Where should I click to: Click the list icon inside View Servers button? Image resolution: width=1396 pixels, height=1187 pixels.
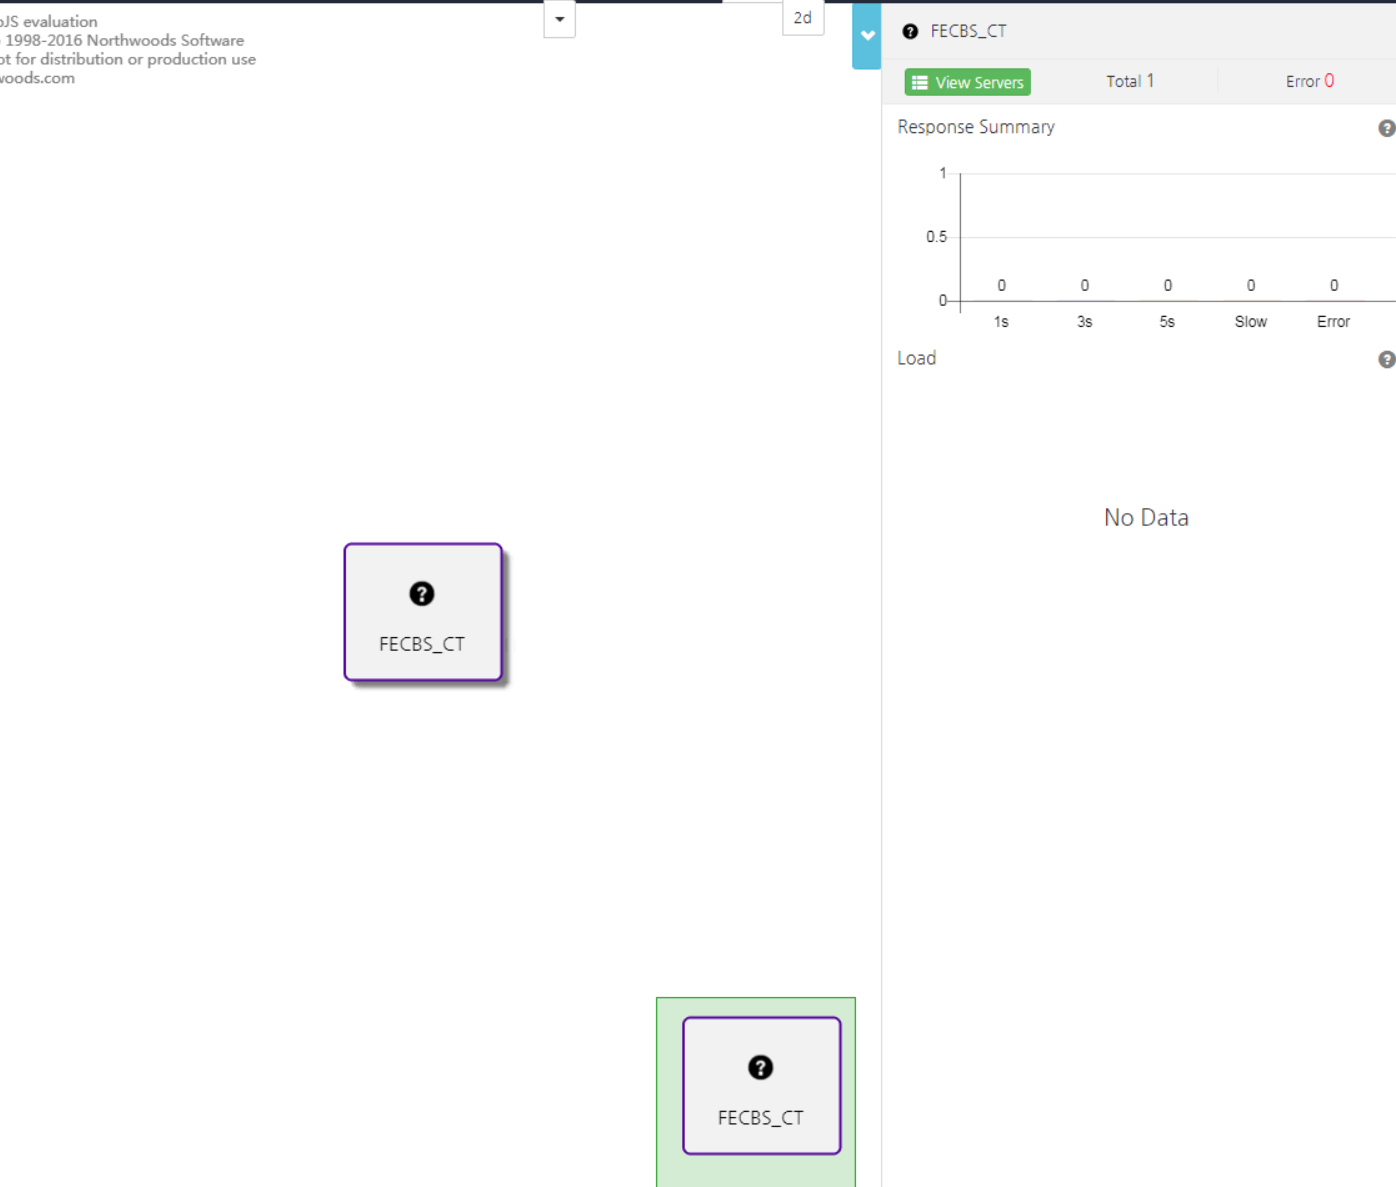click(x=920, y=82)
